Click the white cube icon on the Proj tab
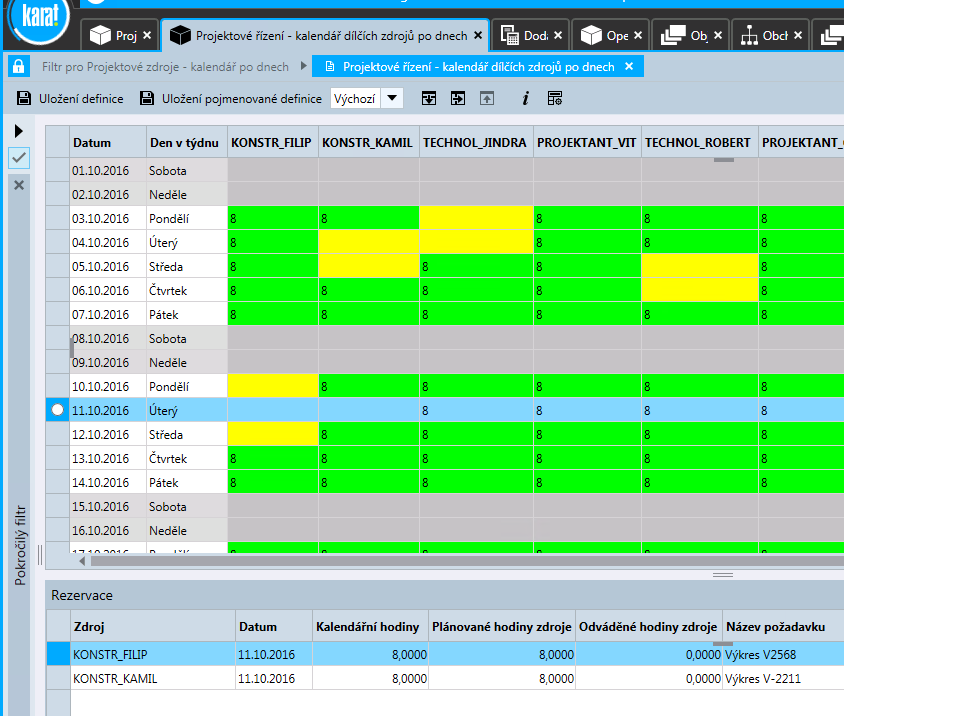This screenshot has width=960, height=720. [x=100, y=35]
